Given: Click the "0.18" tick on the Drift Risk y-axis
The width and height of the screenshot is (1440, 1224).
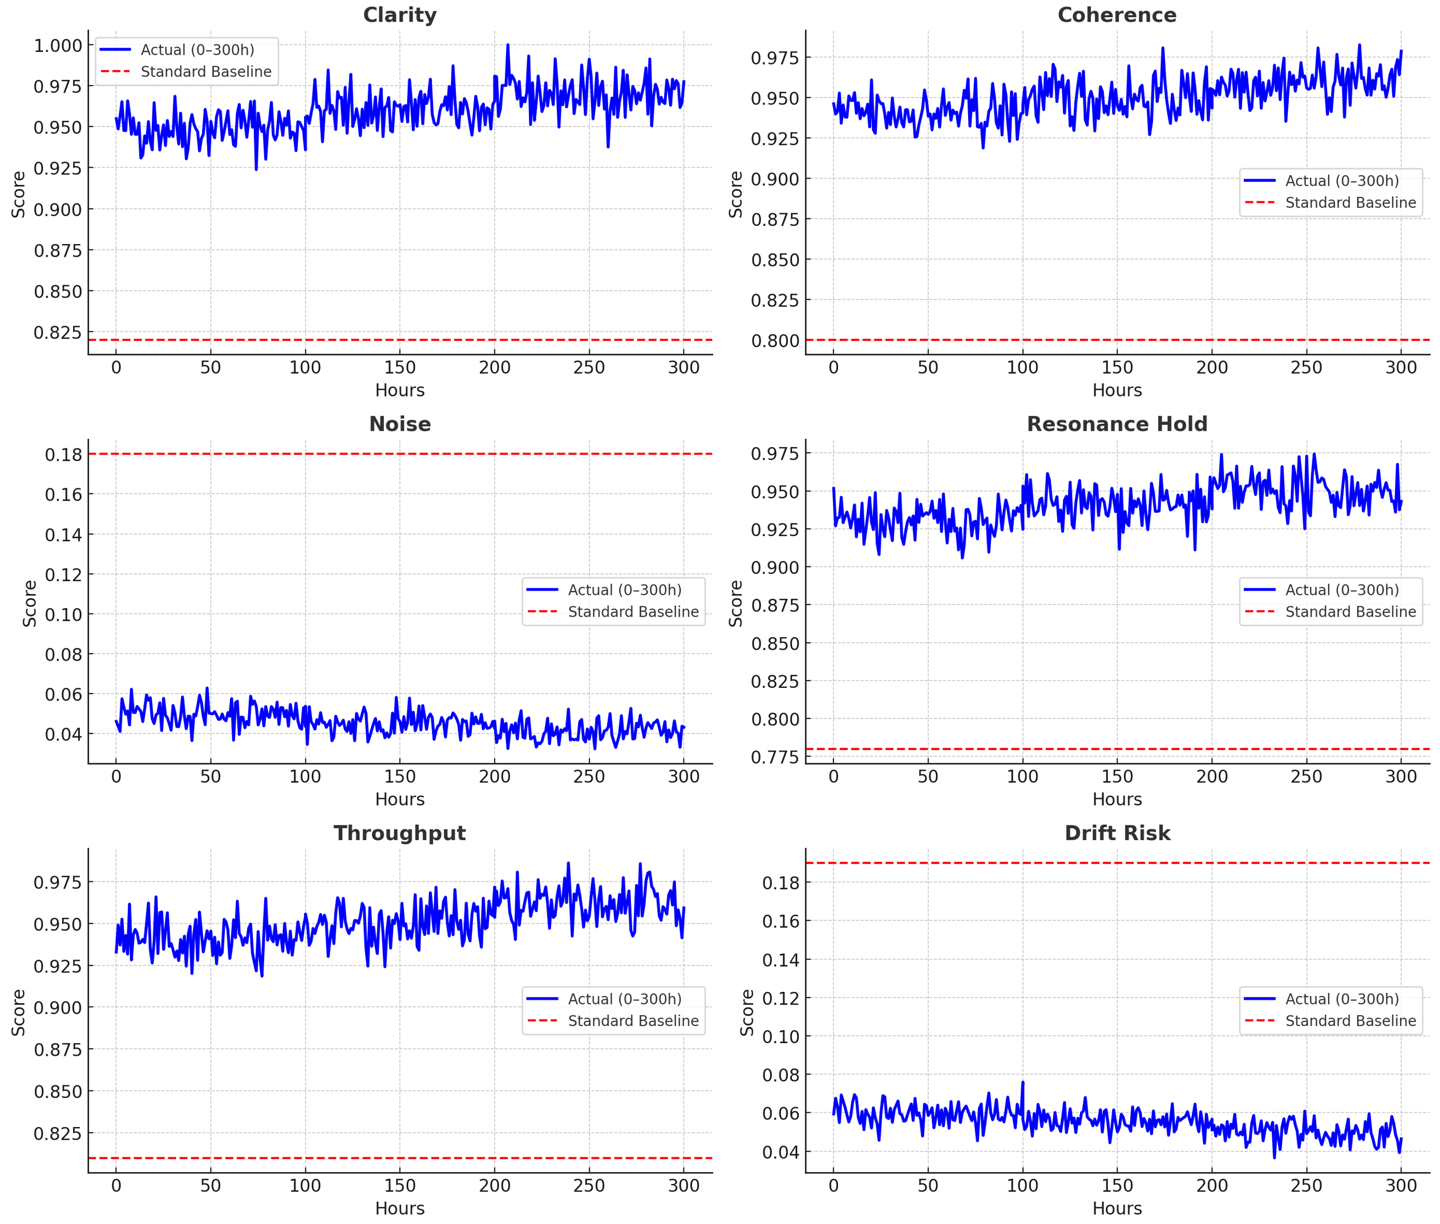Looking at the screenshot, I should coord(781,883).
